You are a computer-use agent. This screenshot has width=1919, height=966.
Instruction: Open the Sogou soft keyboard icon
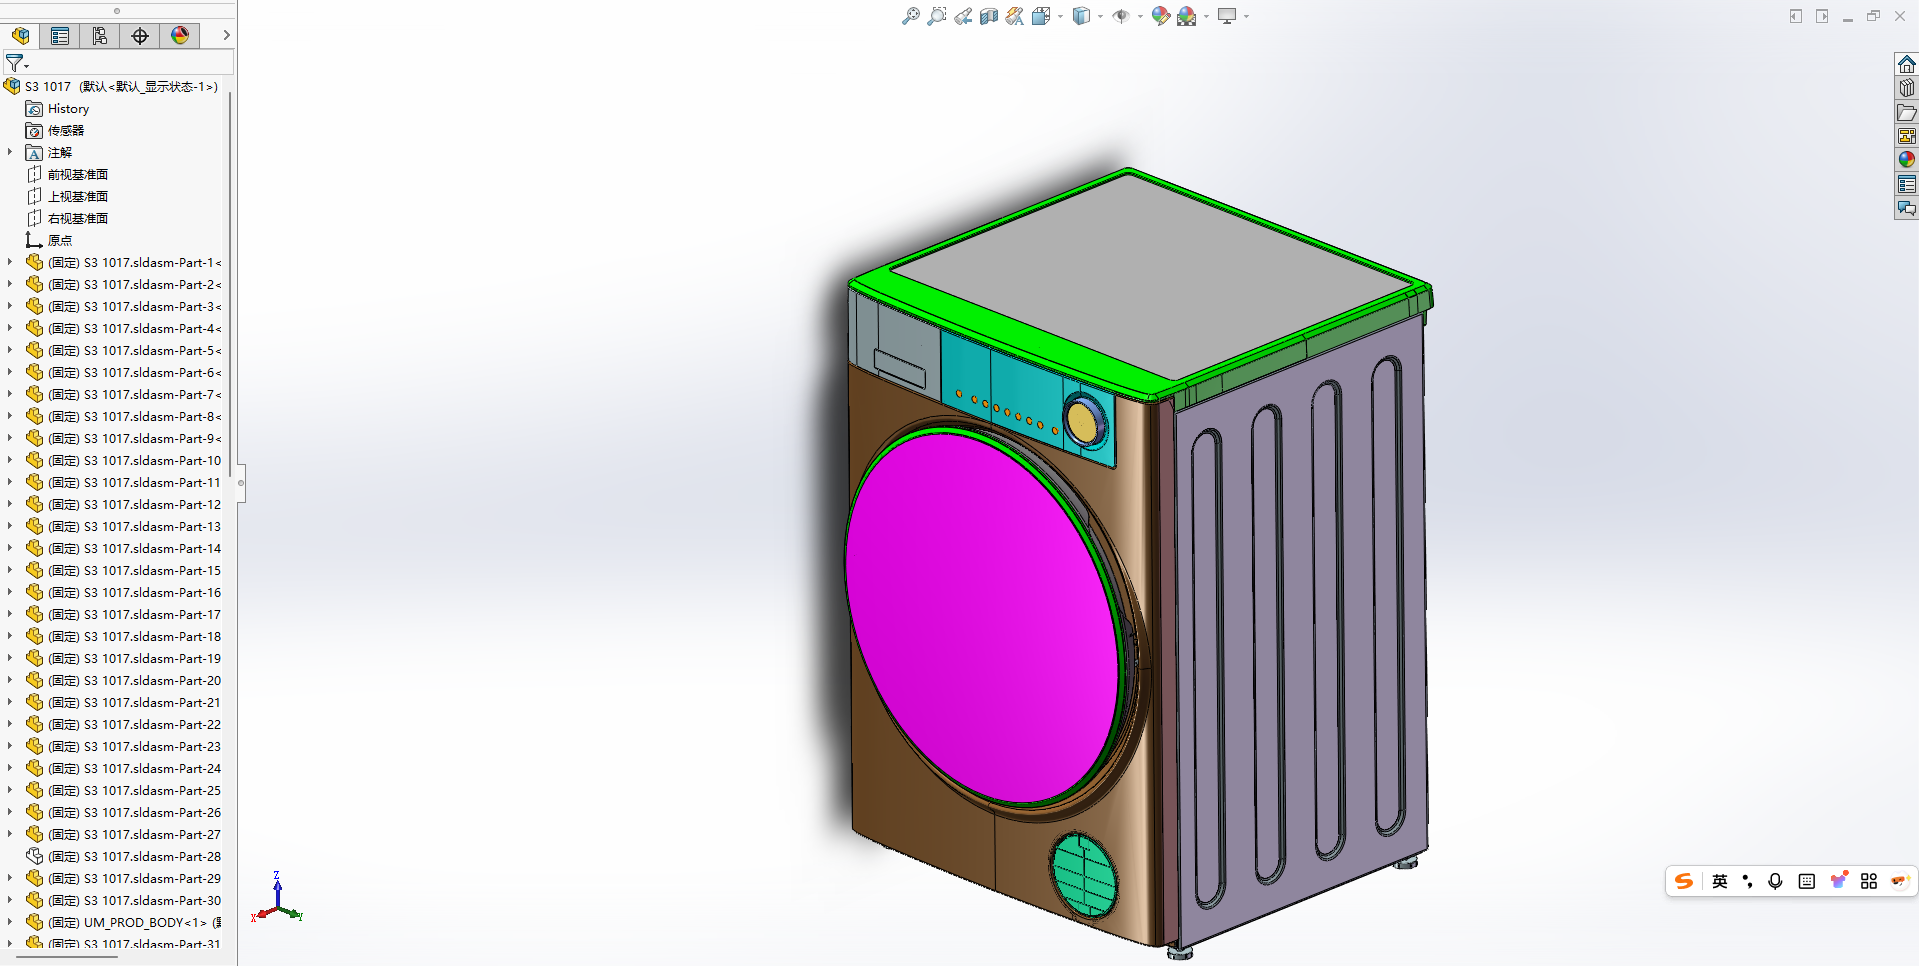point(1806,881)
